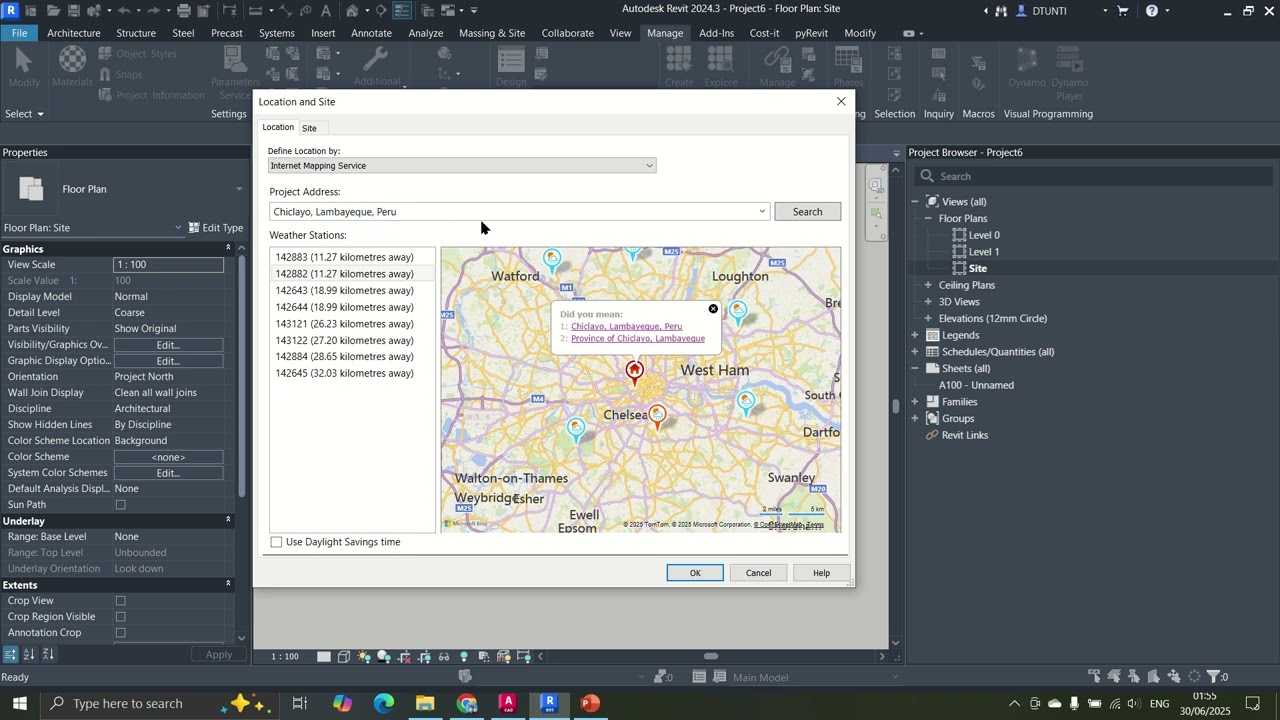Click the Reveal Hidden Elements lightbulb icon
Viewport: 1280px width, 720px height.
(464, 657)
